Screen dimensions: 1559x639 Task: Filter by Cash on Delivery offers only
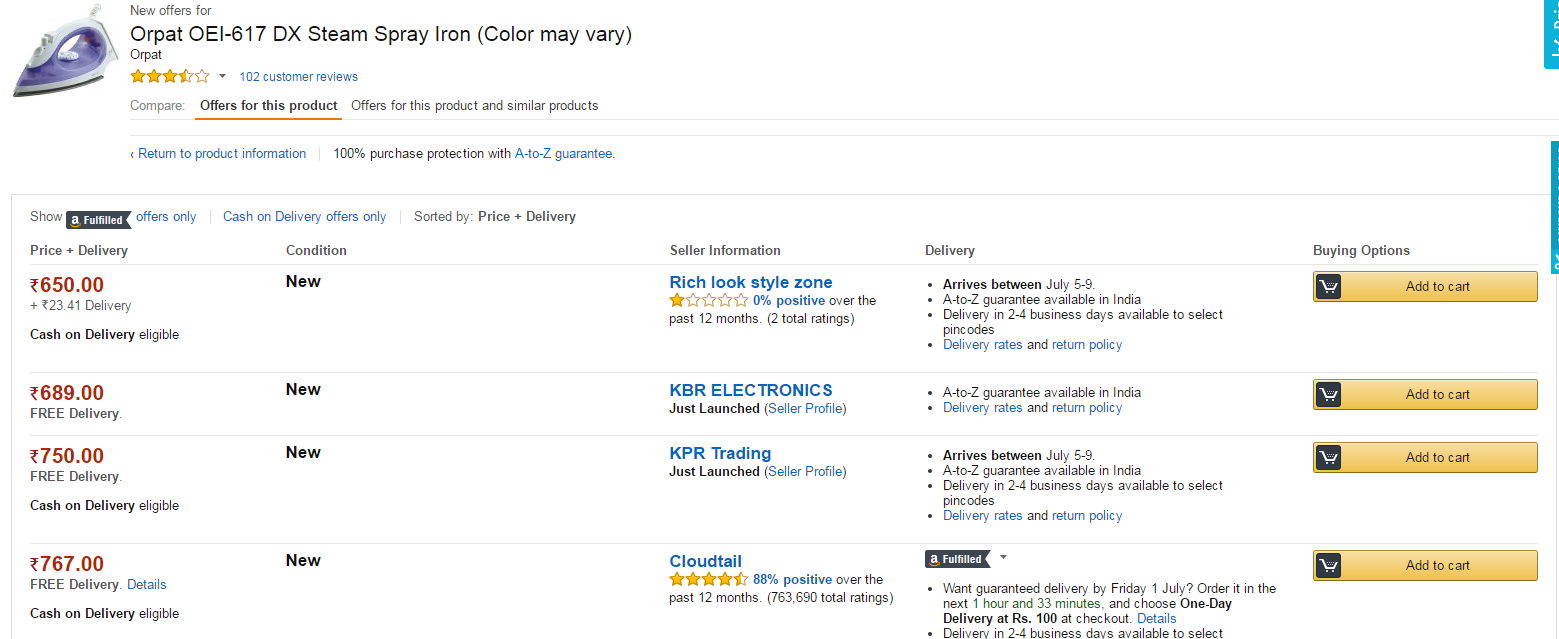tap(304, 216)
